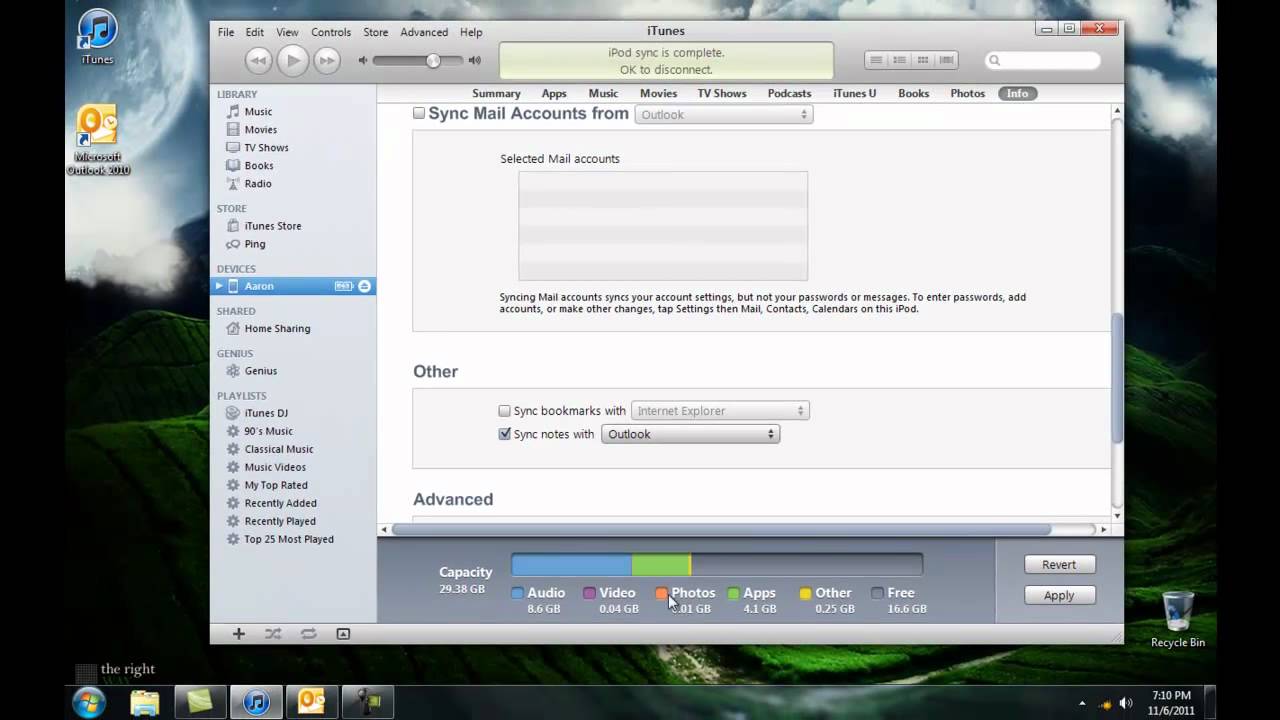Click the low volume speaker icon
1280x720 pixels.
coord(363,61)
